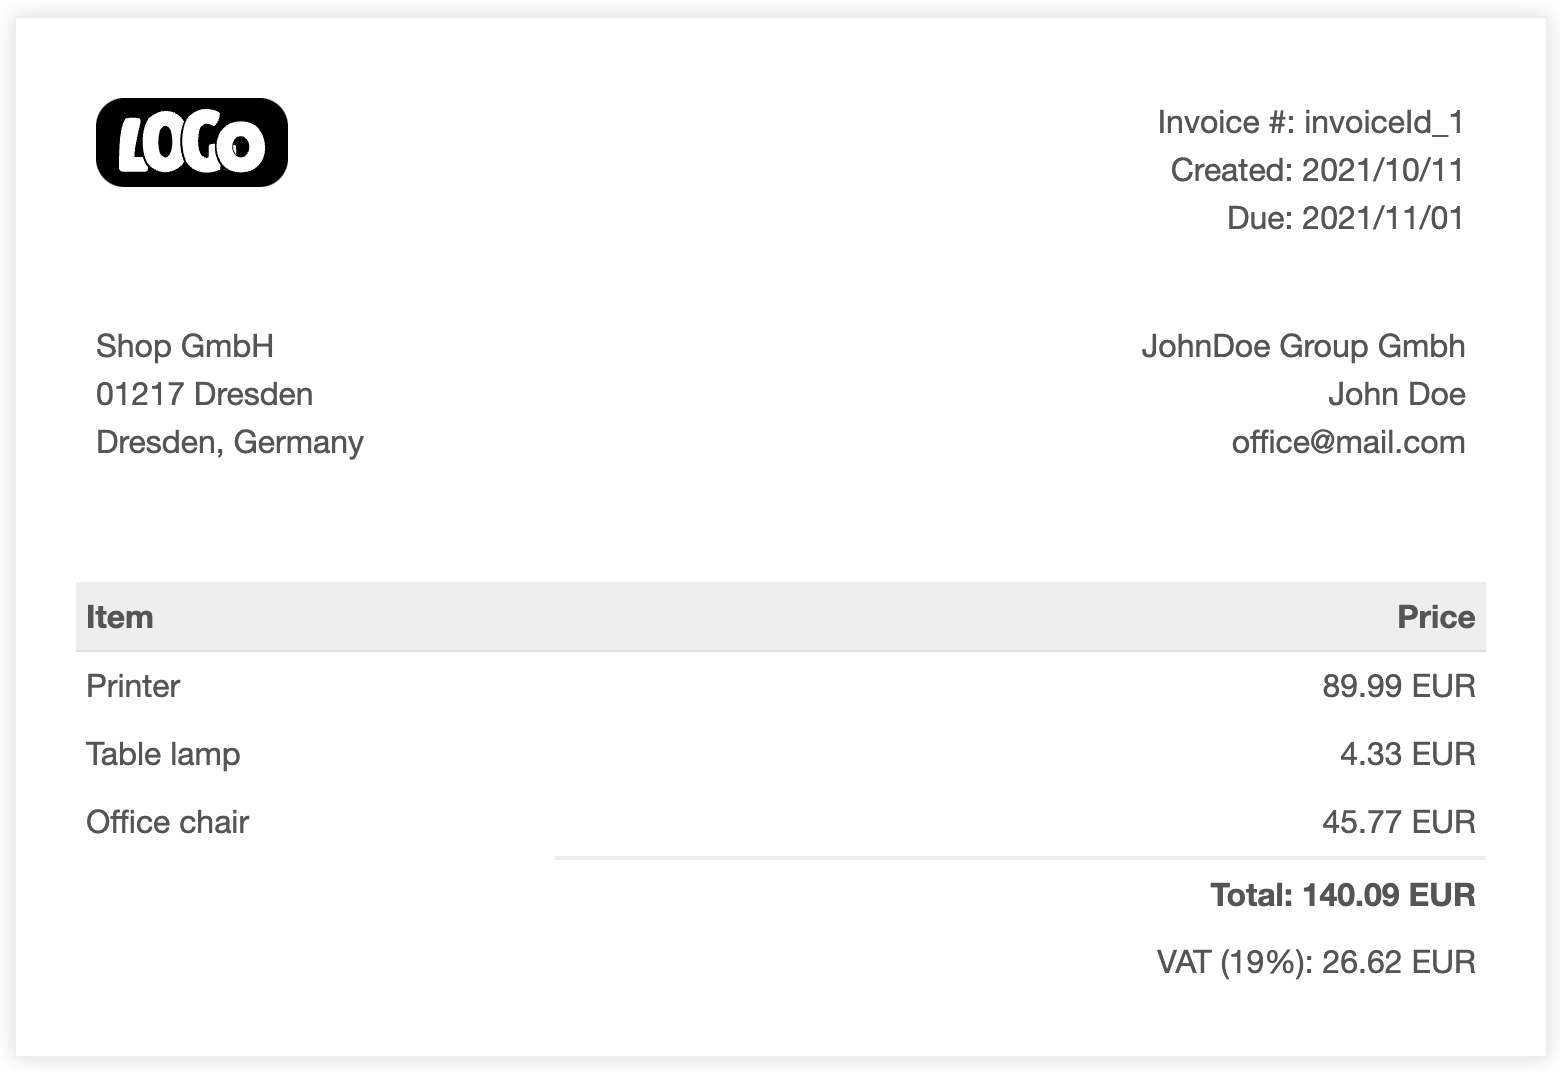This screenshot has width=1560, height=1072.
Task: Click the Dresden, Germany text
Action: (230, 442)
